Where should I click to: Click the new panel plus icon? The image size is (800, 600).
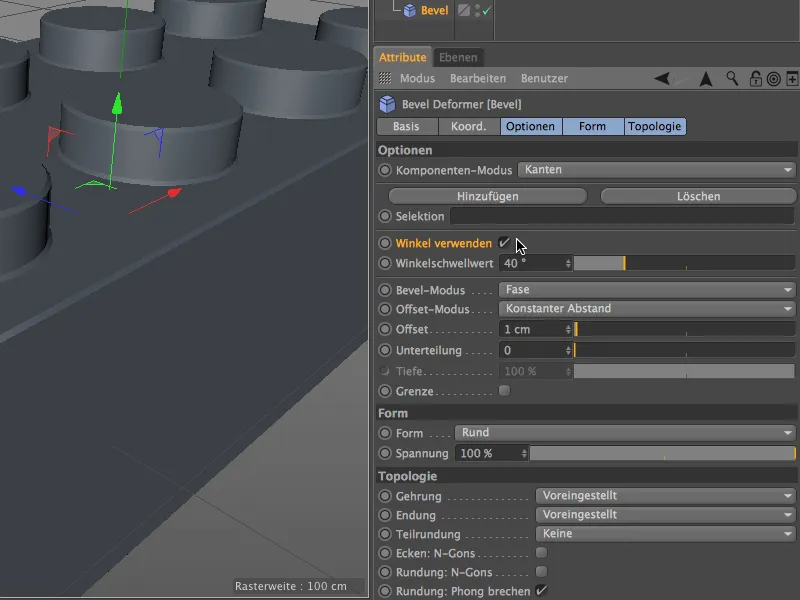tap(791, 78)
